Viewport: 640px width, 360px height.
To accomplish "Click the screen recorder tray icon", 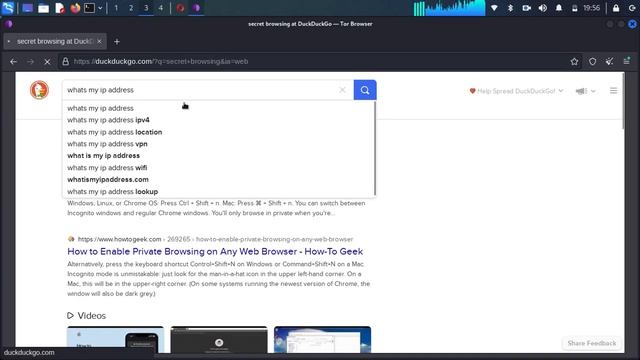I will click(527, 8).
